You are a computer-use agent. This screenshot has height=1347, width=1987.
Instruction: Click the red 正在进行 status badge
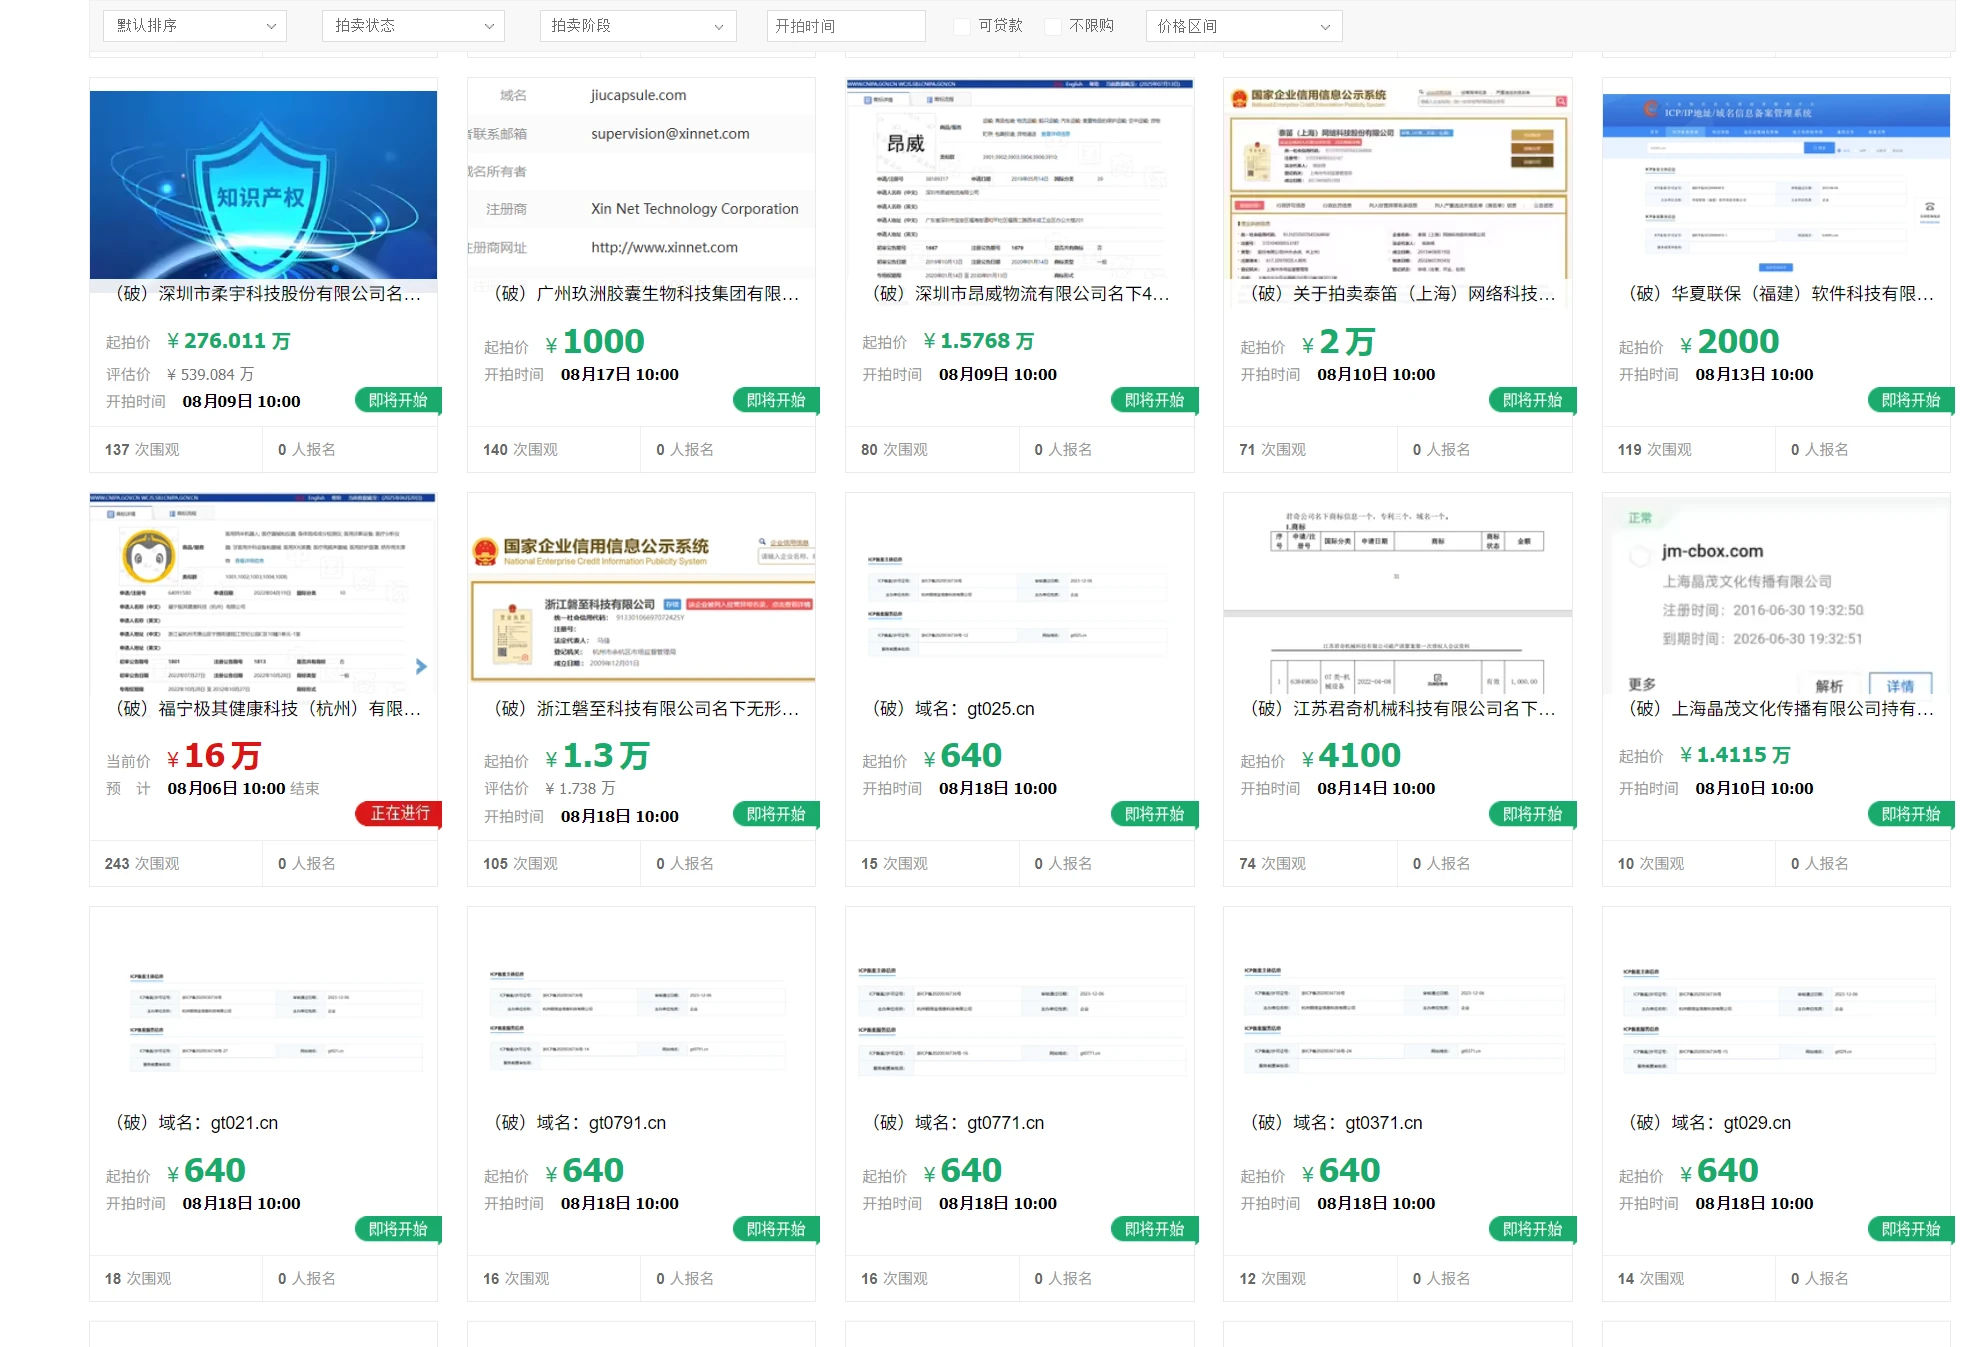pyautogui.click(x=399, y=813)
